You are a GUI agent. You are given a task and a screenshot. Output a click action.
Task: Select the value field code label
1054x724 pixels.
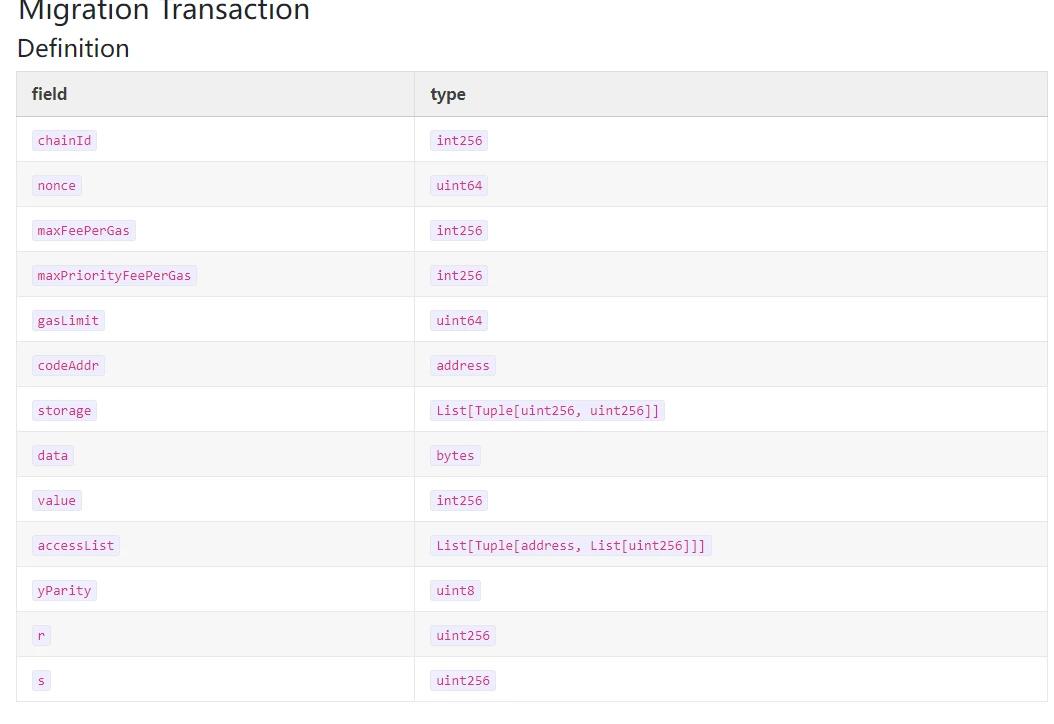pyautogui.click(x=56, y=501)
